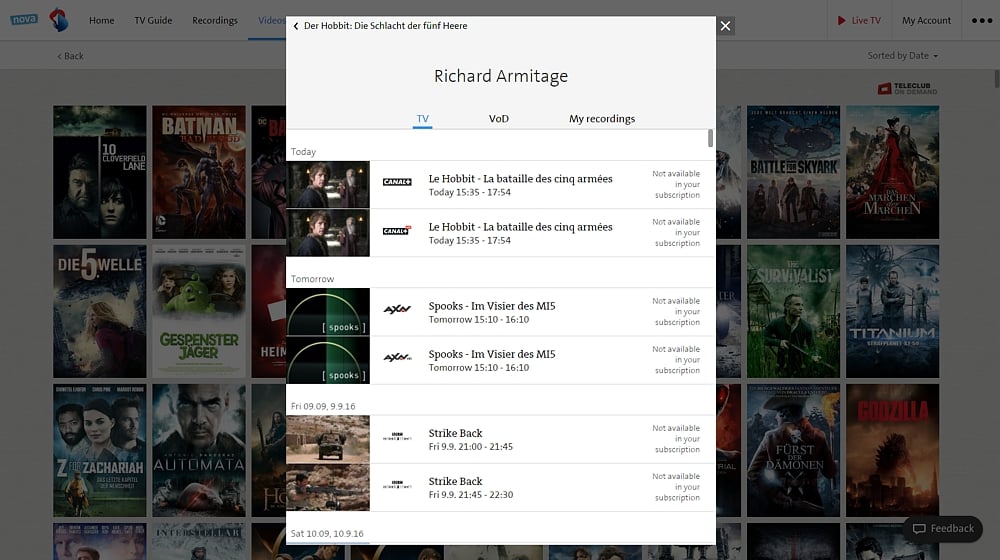Image resolution: width=1000 pixels, height=560 pixels.
Task: Open the three-dot more menu
Action: 982,20
